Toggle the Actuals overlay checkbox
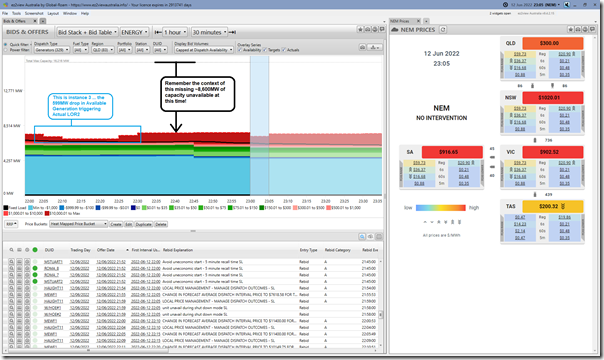Viewport: 604px width, 360px height. (284, 50)
